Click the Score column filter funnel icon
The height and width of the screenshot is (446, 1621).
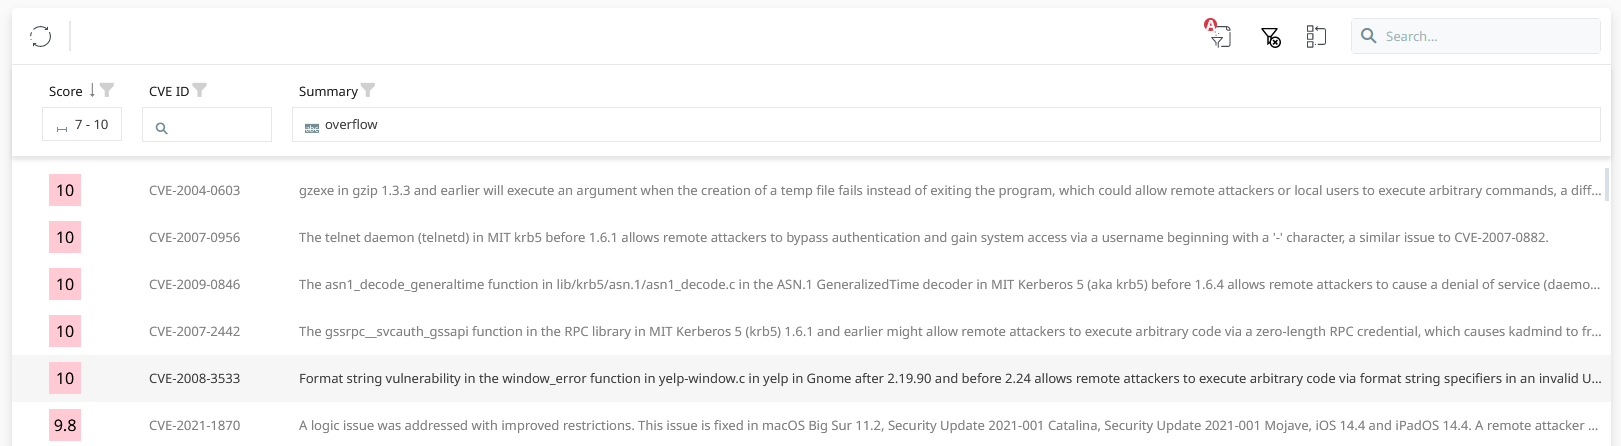[x=107, y=90]
